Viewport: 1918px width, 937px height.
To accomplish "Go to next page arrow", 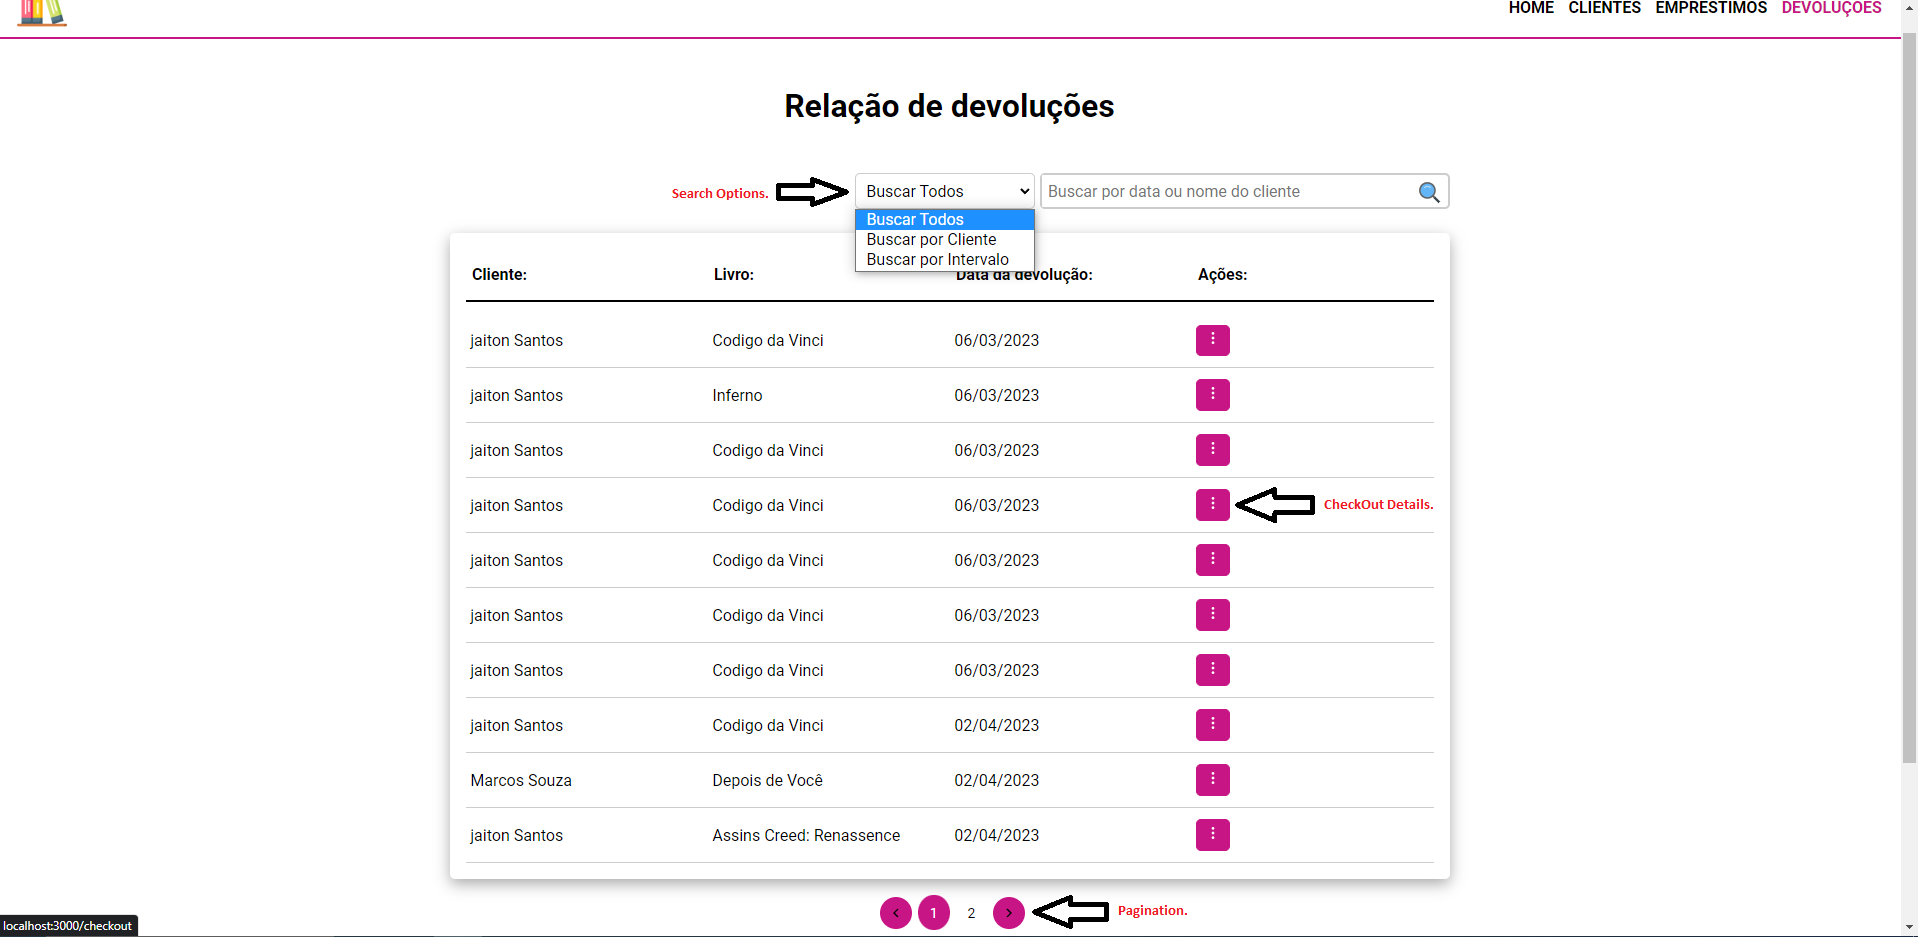I will (1009, 913).
